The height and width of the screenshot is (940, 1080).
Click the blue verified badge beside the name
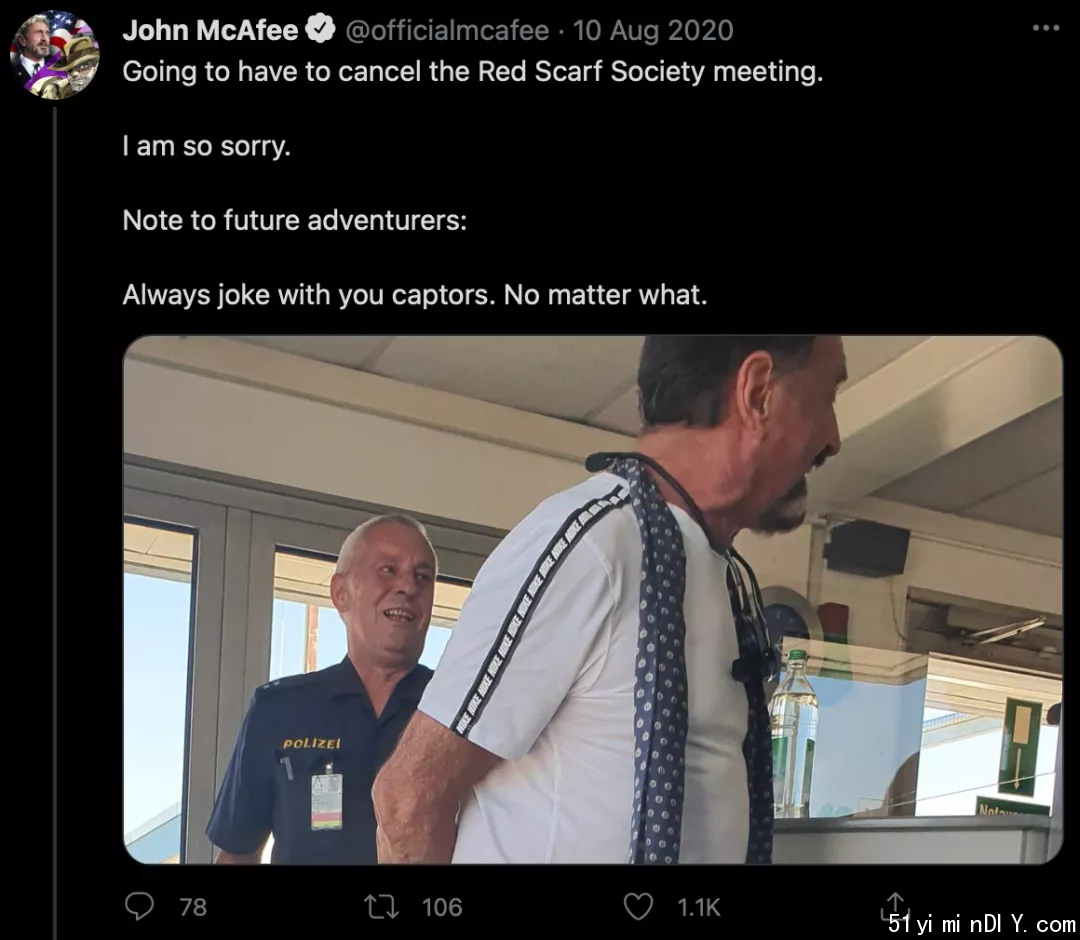coord(320,30)
